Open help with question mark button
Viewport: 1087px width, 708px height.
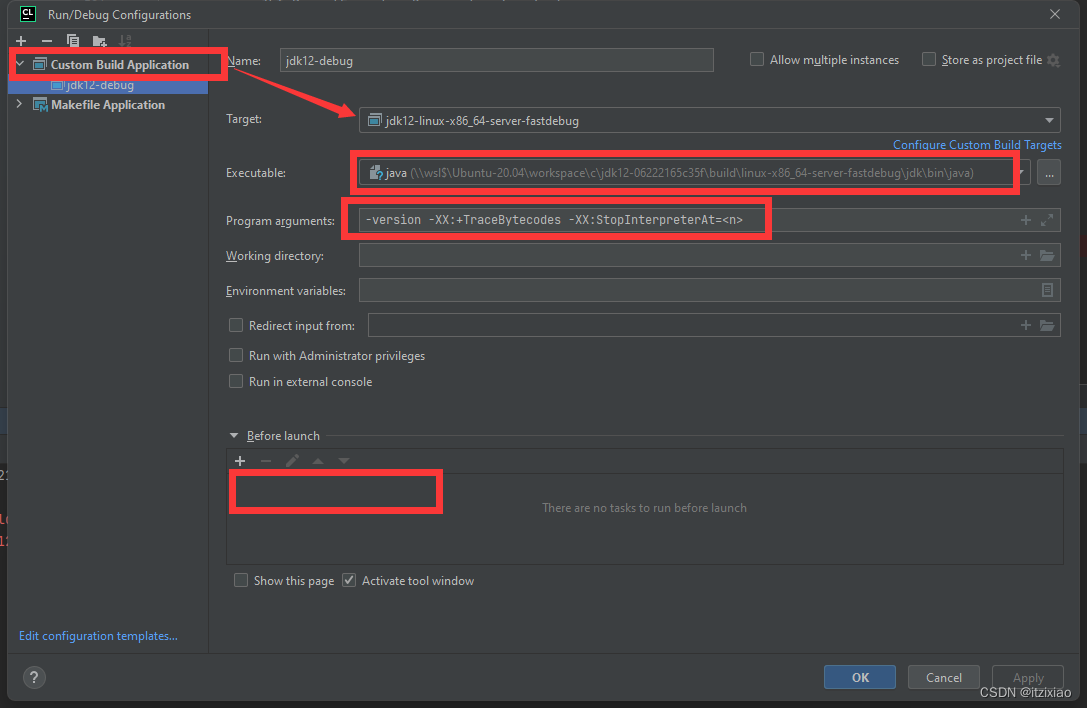point(34,677)
